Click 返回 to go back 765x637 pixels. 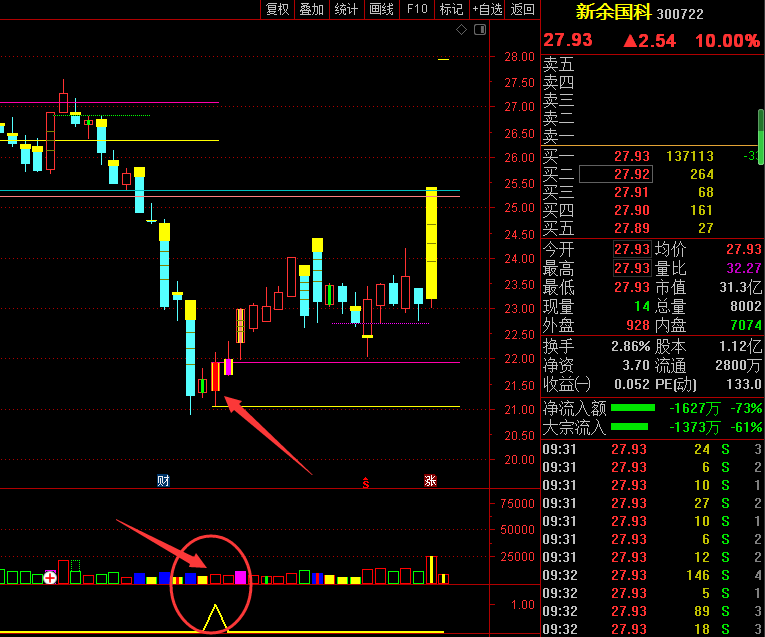(523, 9)
